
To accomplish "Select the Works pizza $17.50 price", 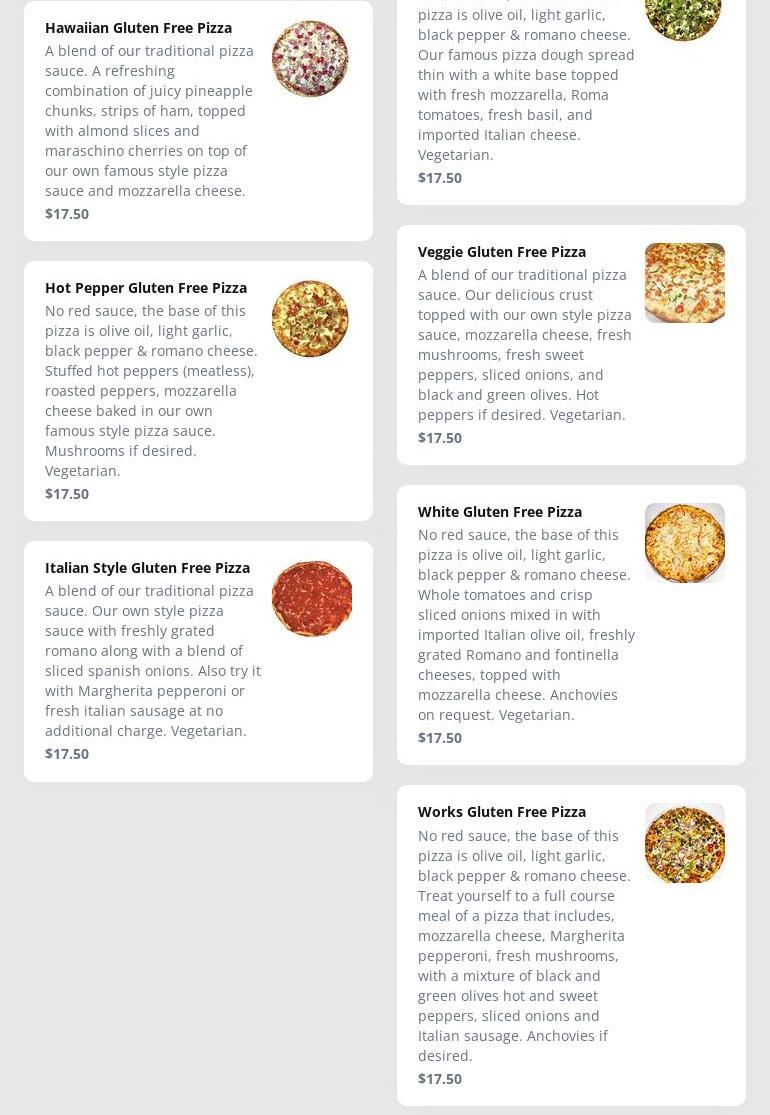I will click(x=440, y=1079).
